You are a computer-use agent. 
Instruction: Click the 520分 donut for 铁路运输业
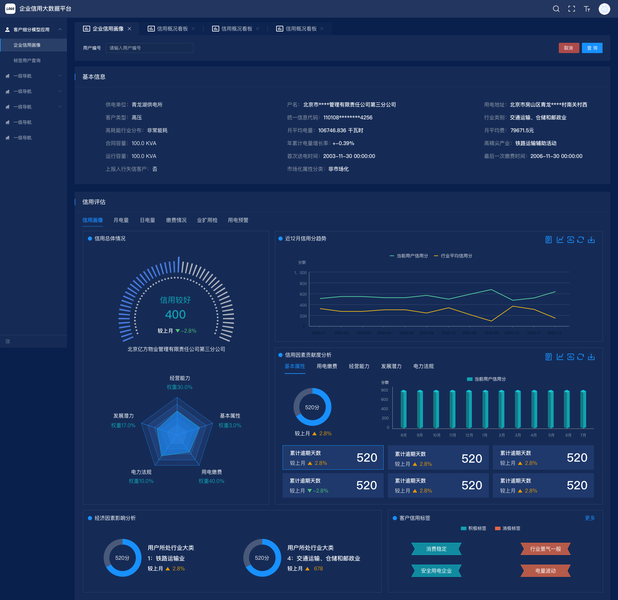coord(122,558)
